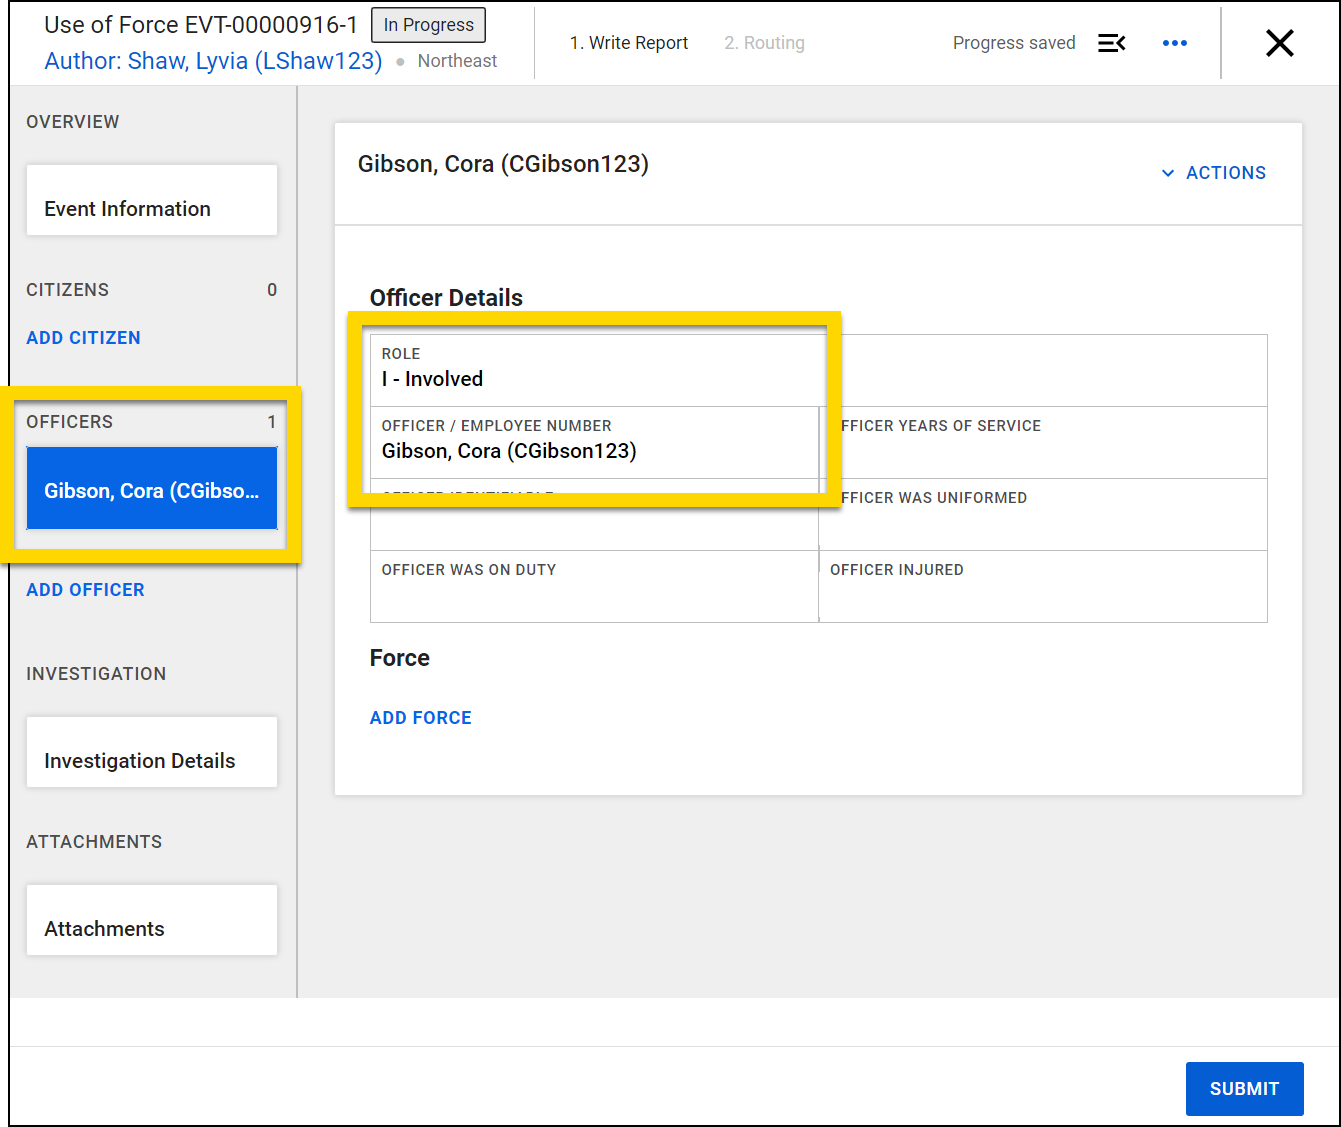Click the Role field
Viewport: 1341px width, 1127px height.
coord(594,370)
